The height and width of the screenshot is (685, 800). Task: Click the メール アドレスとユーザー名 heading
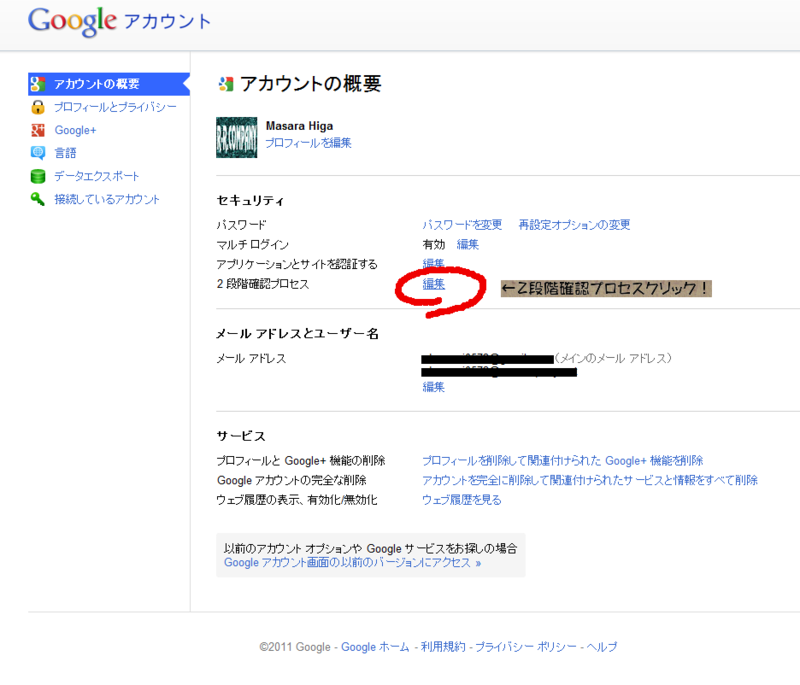[297, 334]
